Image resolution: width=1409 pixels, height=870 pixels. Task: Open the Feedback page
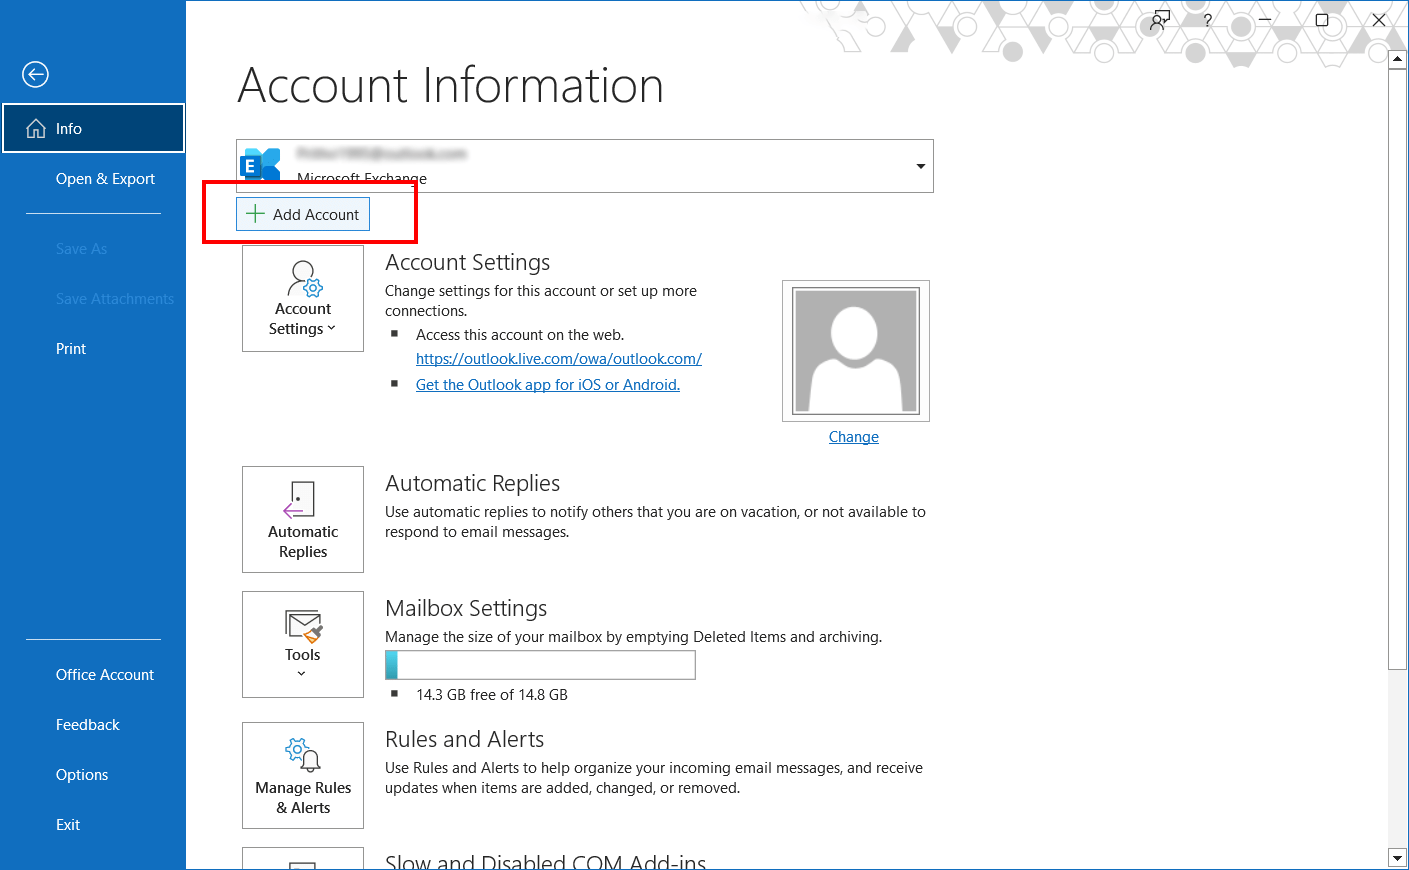pos(88,725)
